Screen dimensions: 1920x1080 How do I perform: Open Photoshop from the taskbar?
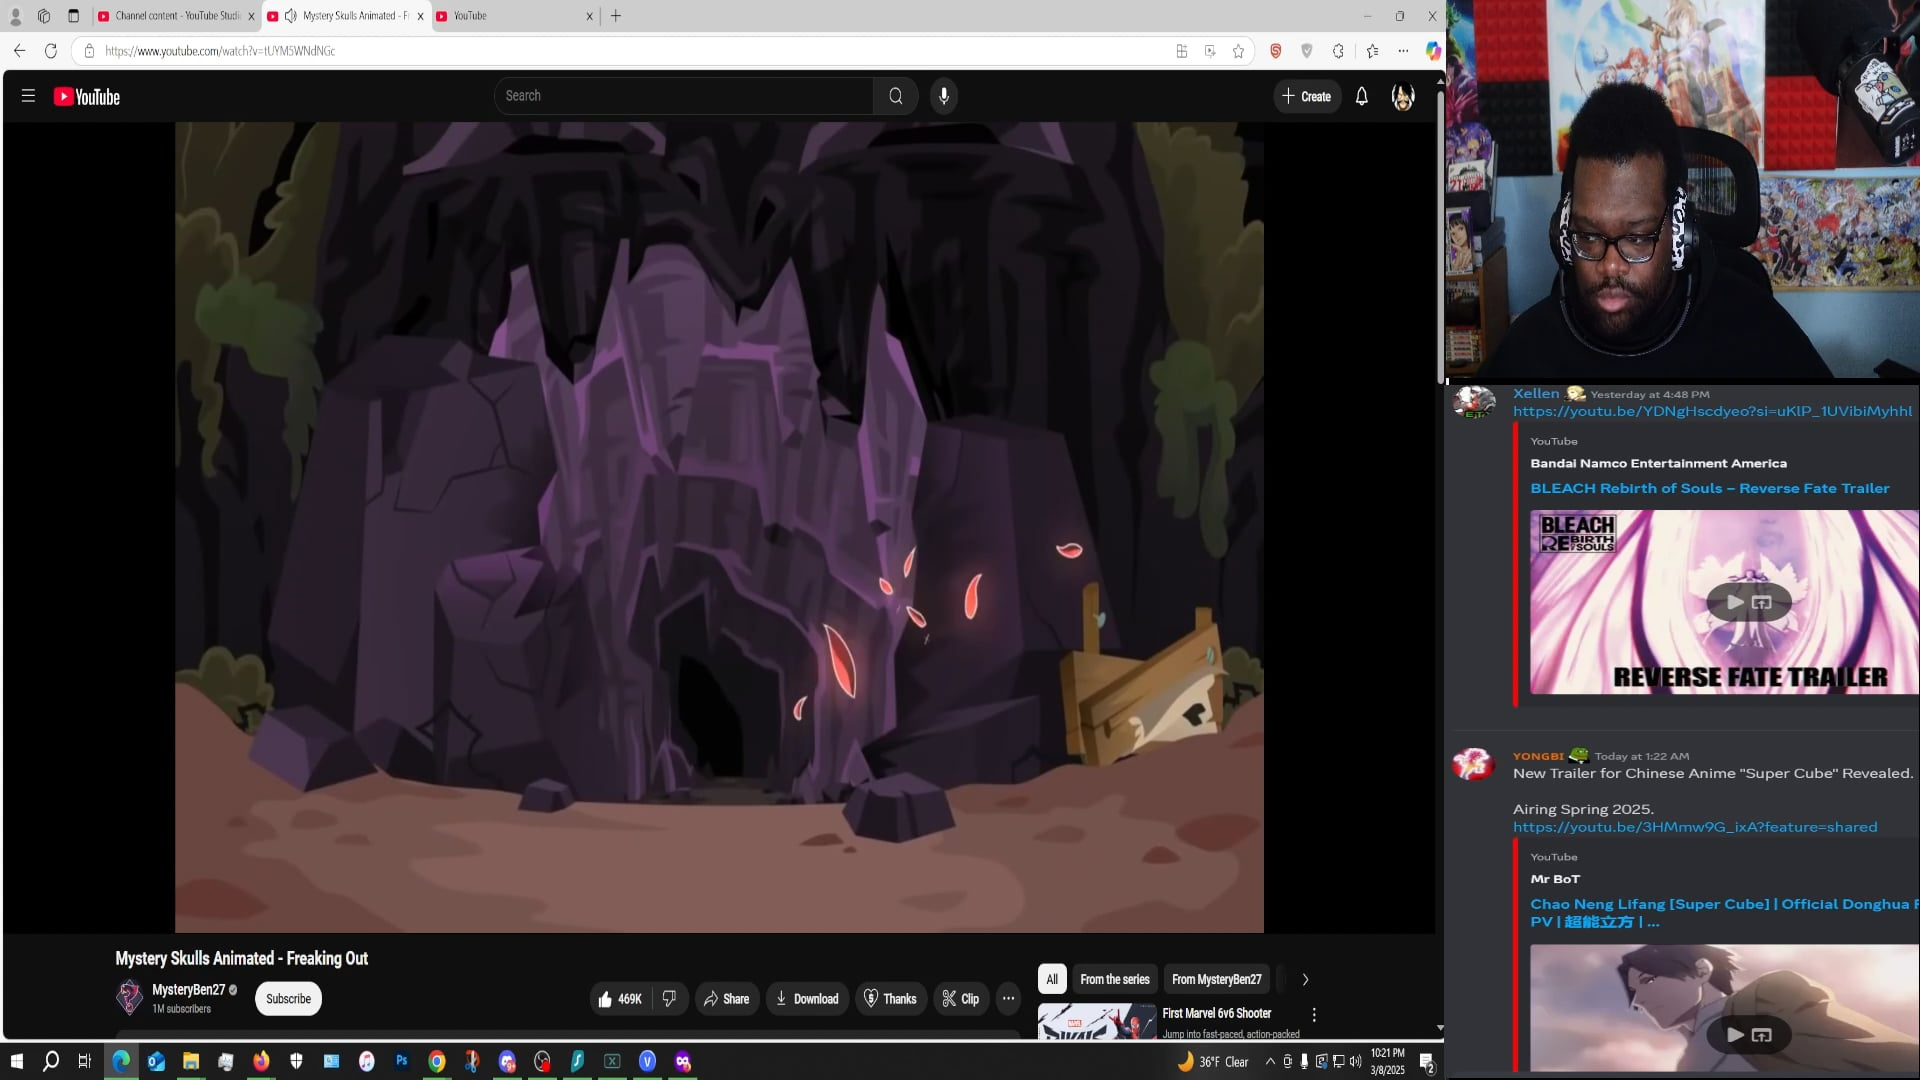point(402,1062)
